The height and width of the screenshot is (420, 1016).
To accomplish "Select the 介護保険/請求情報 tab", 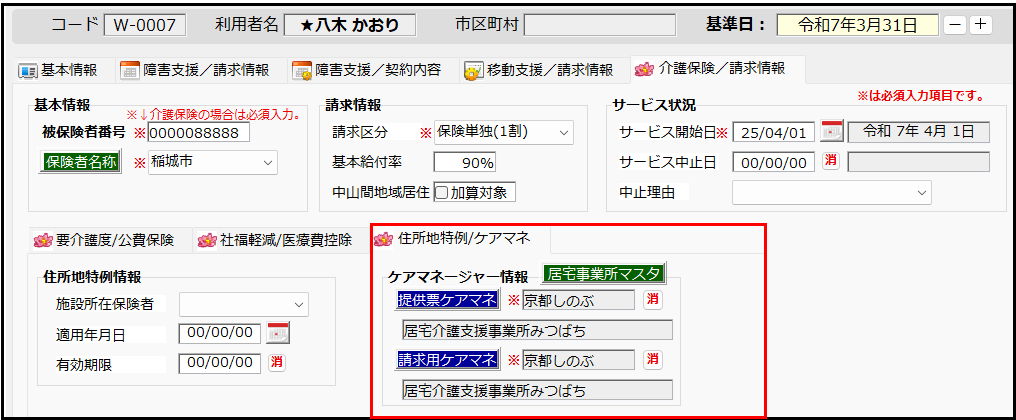I will [716, 69].
